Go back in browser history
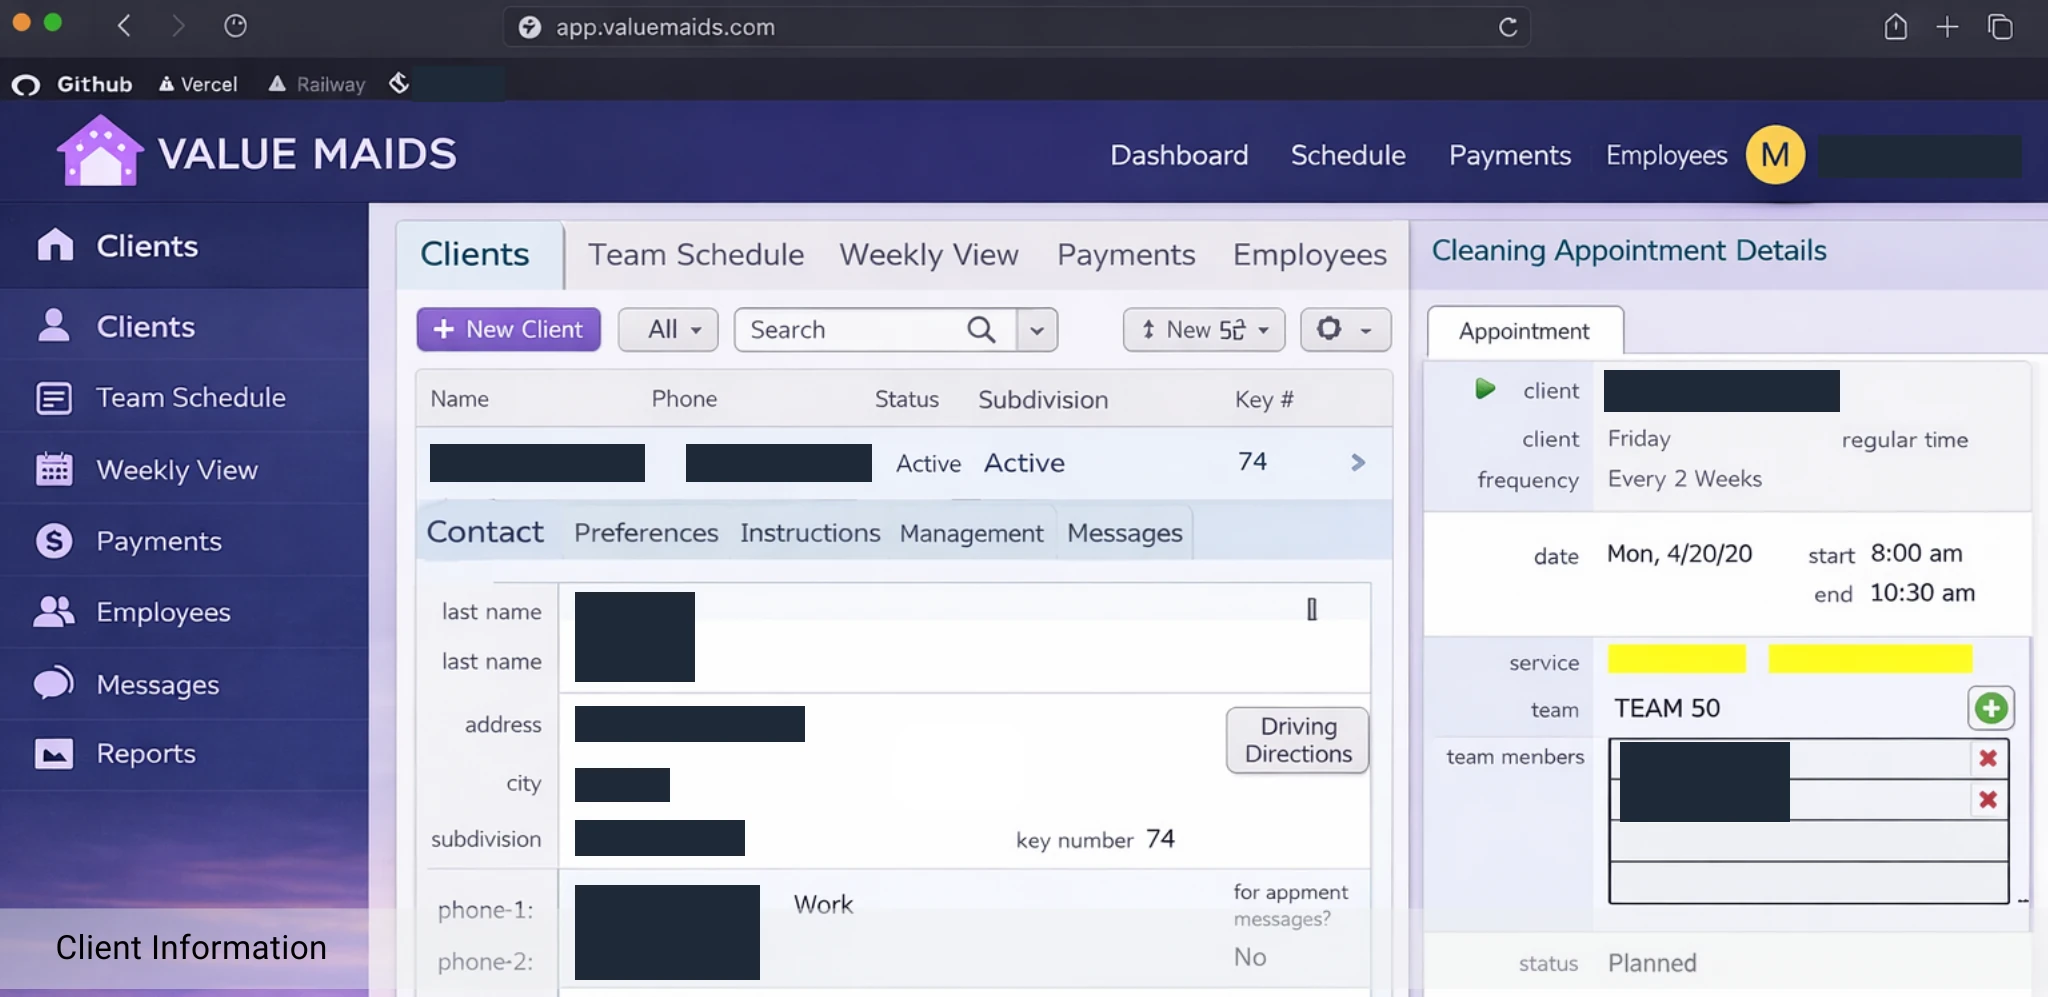 (124, 26)
